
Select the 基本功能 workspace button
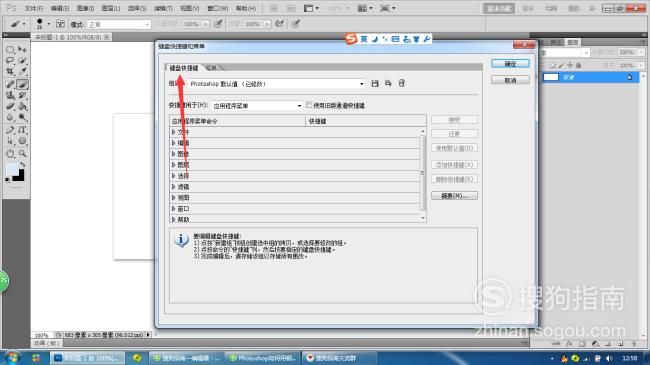click(499, 8)
